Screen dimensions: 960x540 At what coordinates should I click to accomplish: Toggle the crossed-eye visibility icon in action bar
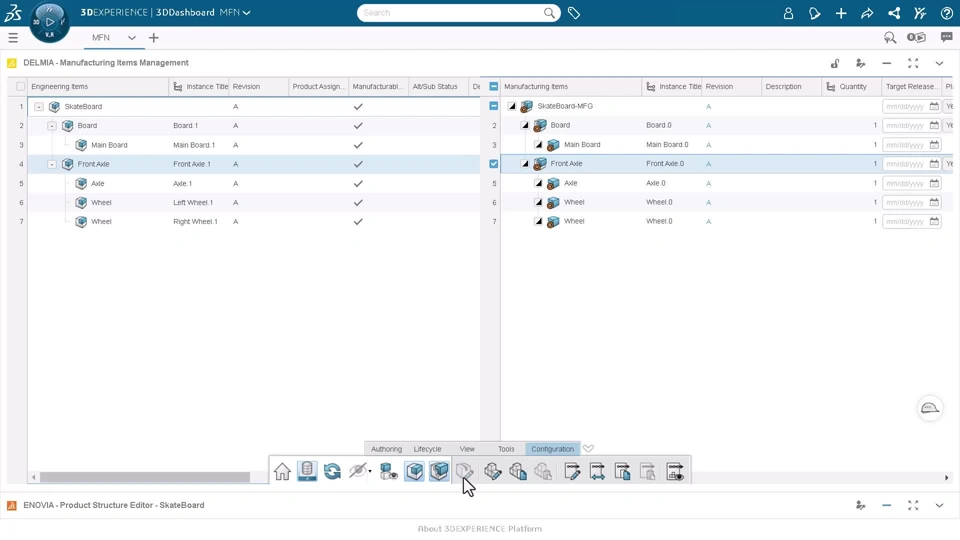[x=358, y=471]
